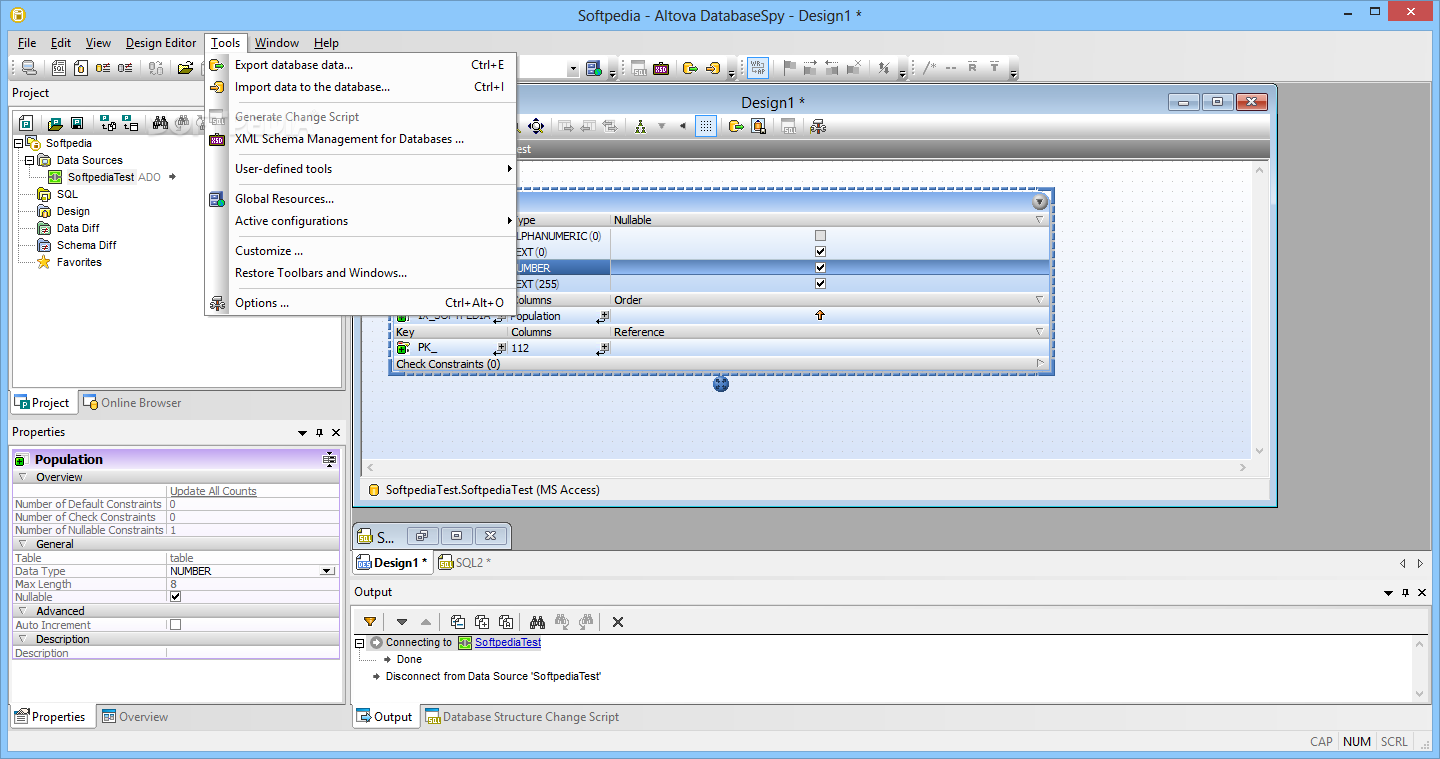Open the Data Type NUMBER dropdown
This screenshot has width=1440, height=759.
coord(327,571)
